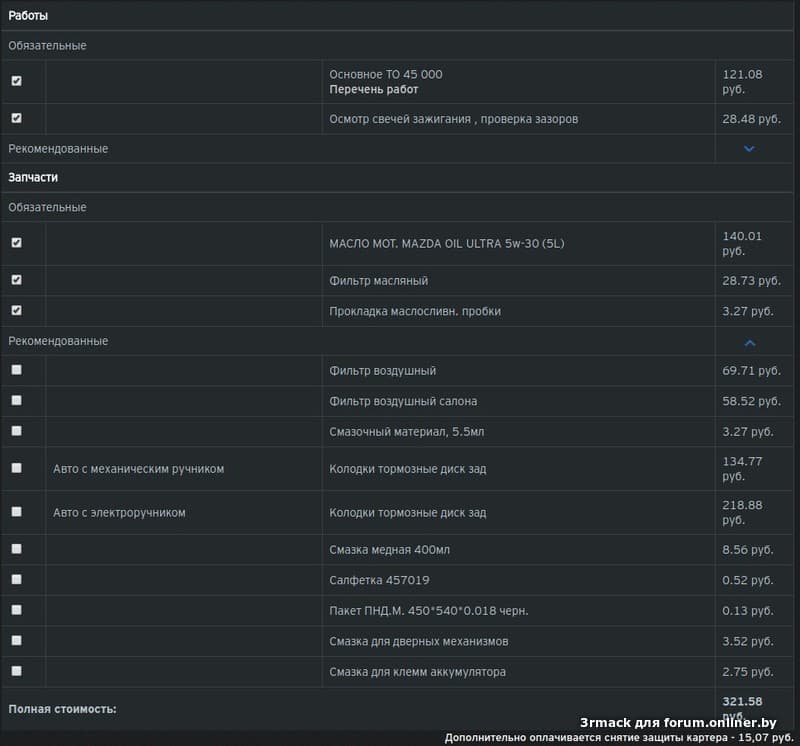
Task: Uncheck the Основное ТО 45 000 checkbox
Action: (x=16, y=81)
